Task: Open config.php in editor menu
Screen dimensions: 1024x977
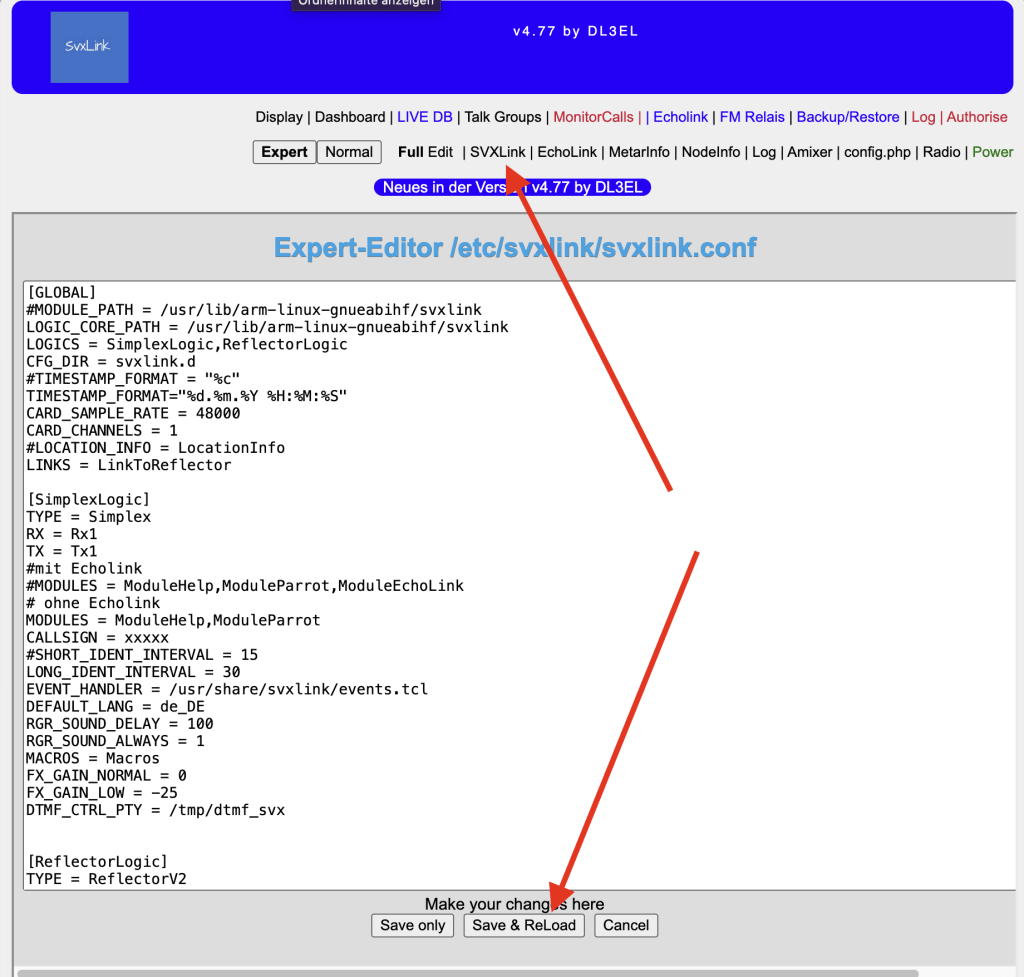Action: (x=878, y=152)
